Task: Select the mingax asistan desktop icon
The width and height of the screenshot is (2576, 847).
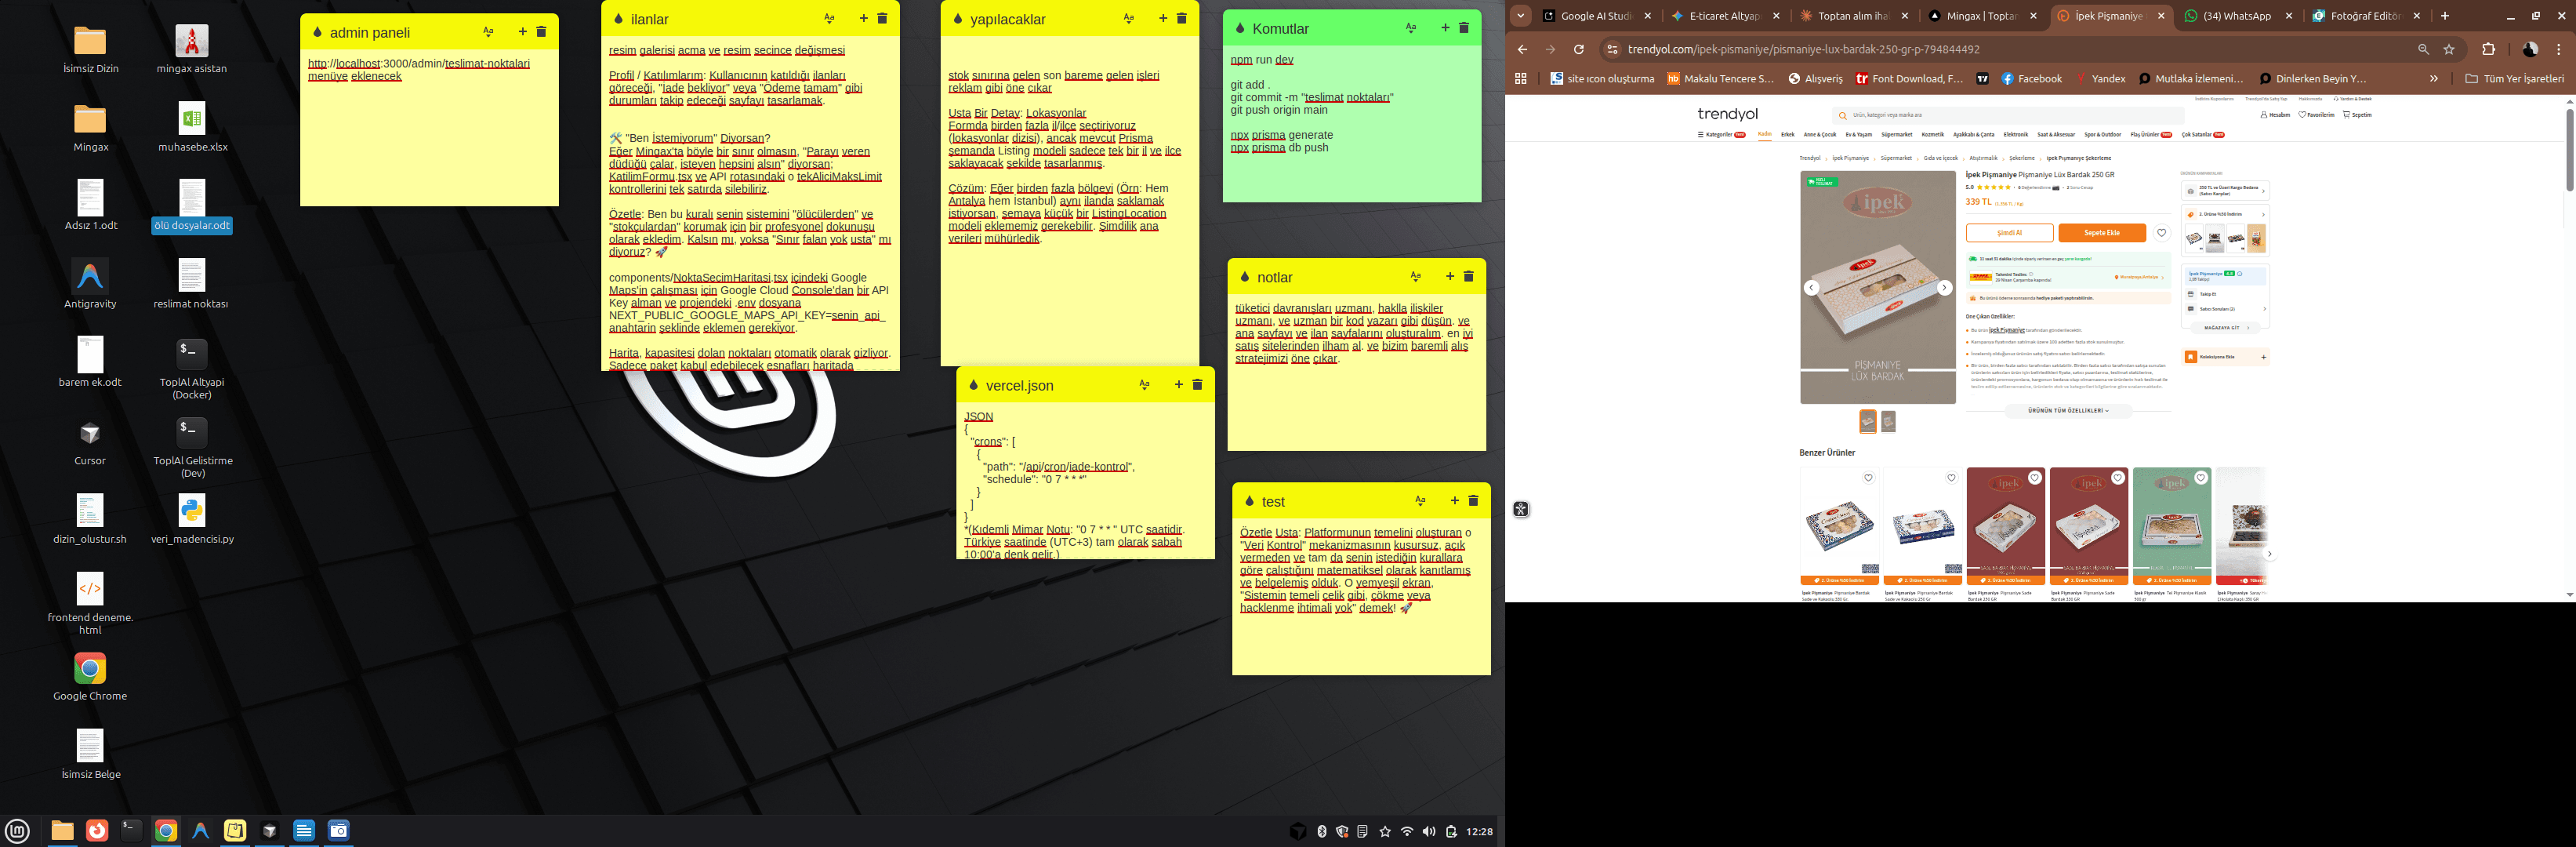Action: [191, 49]
